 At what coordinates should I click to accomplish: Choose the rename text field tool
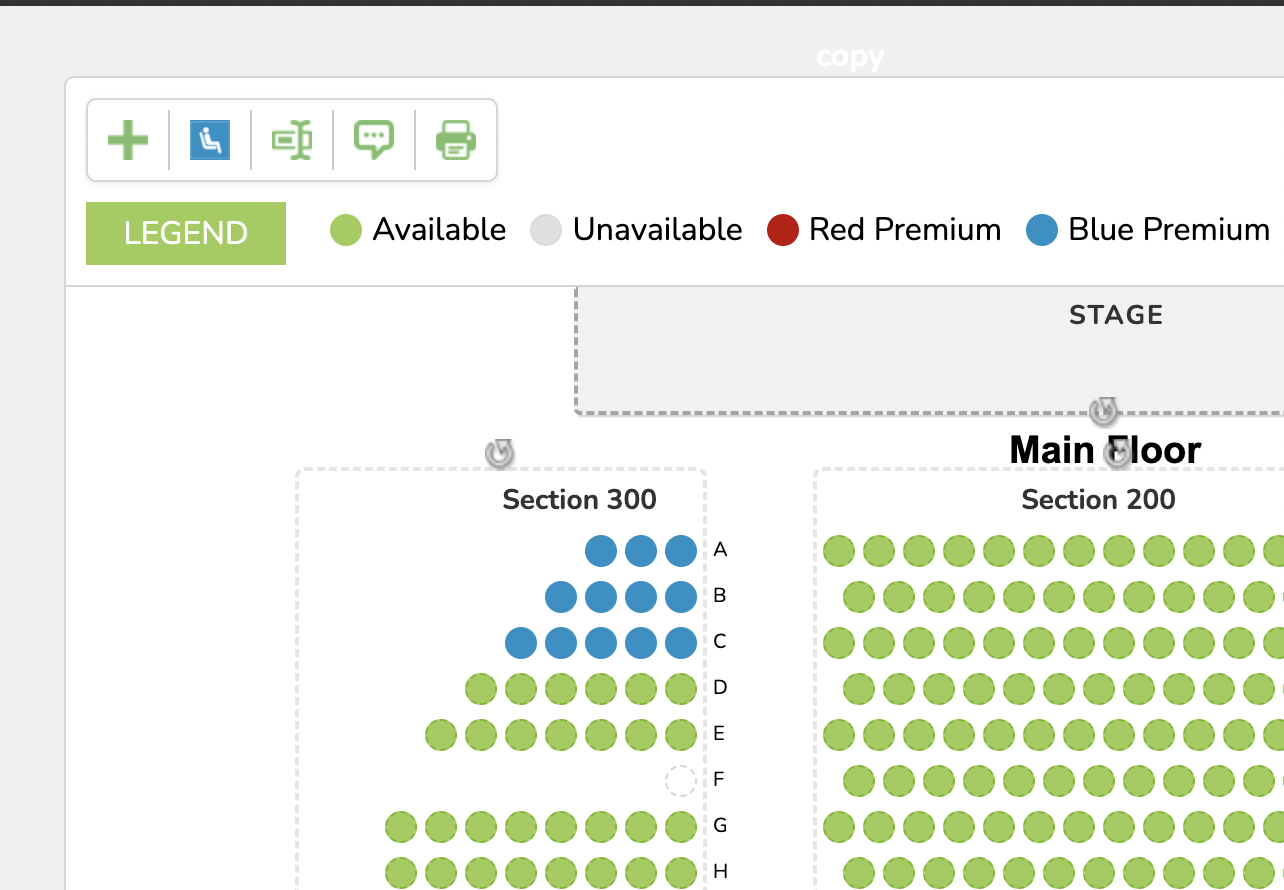(292, 140)
